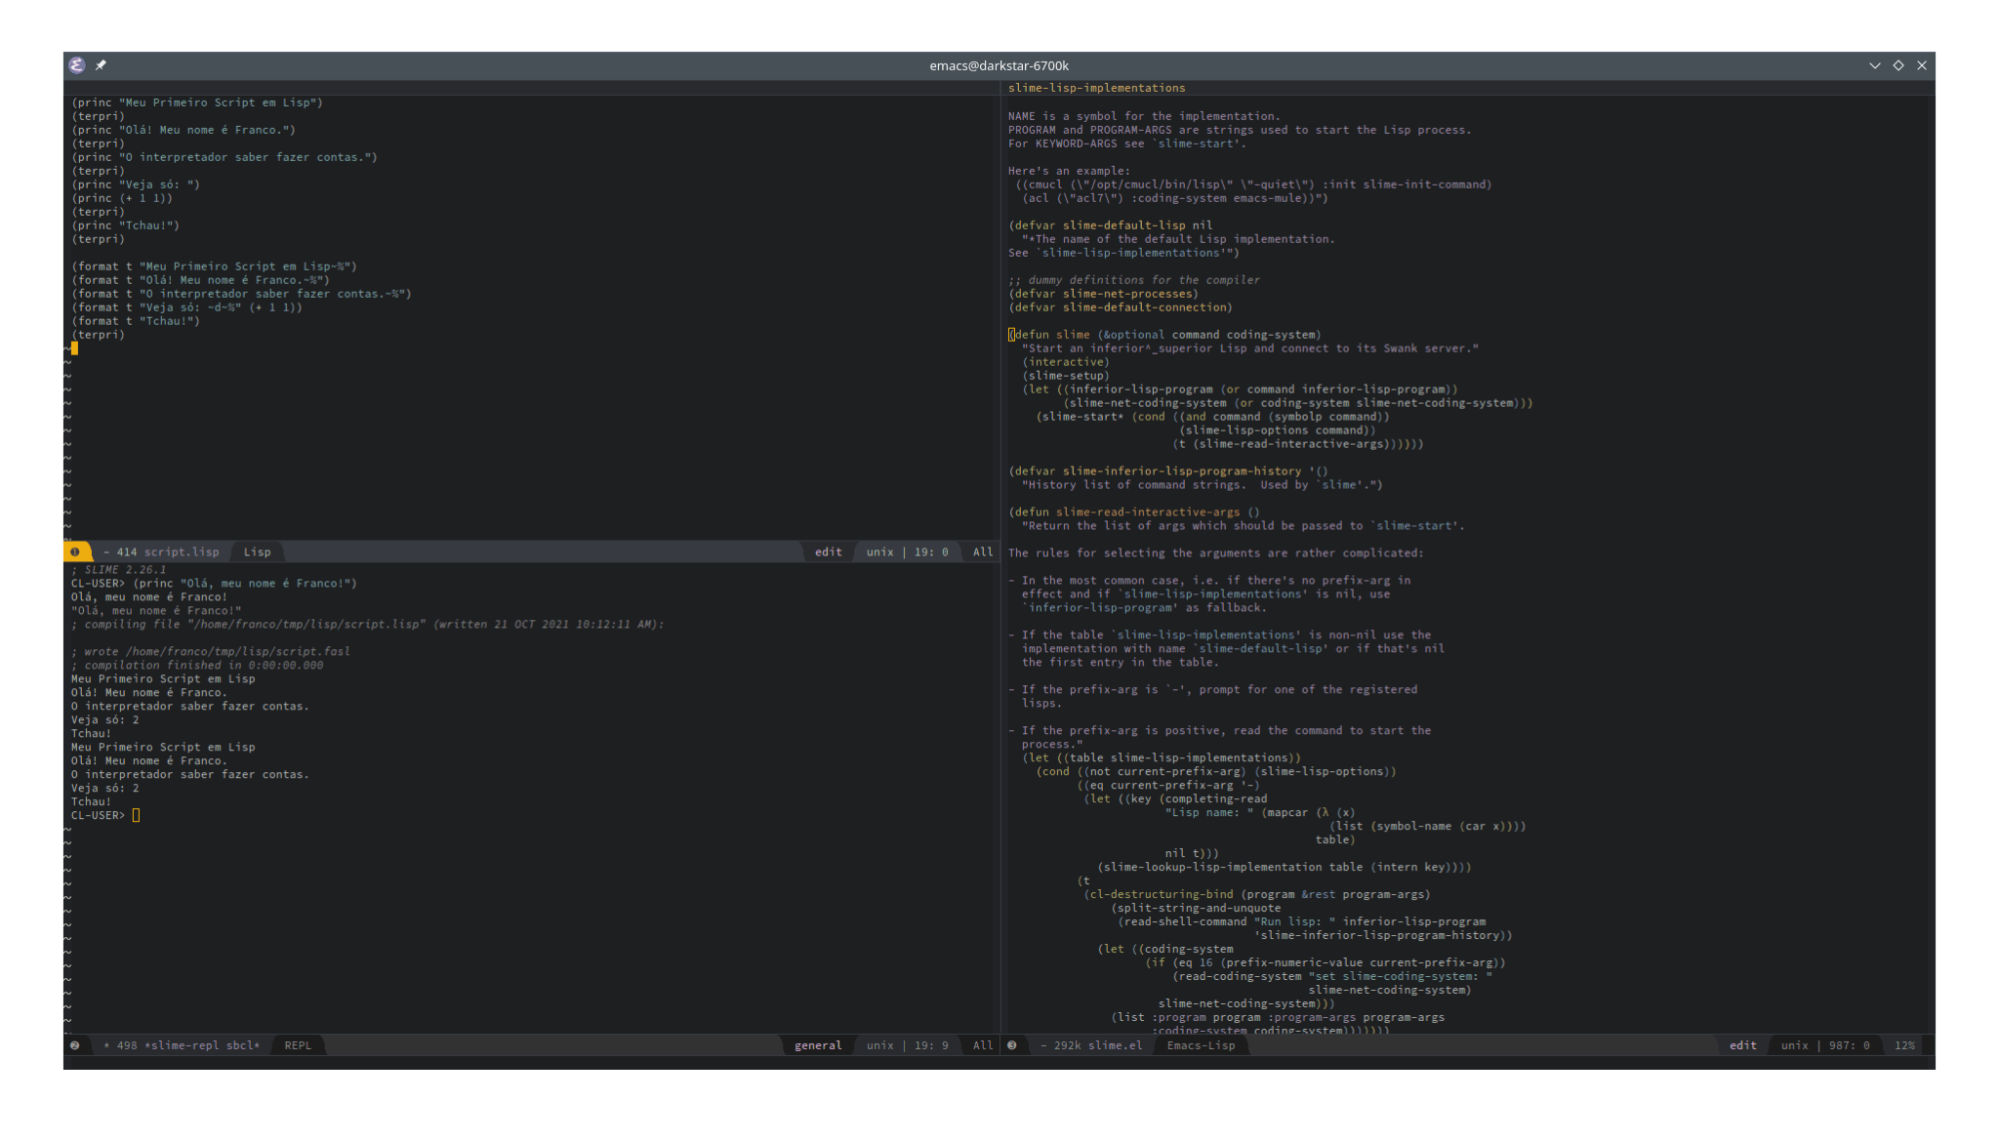Image resolution: width=1999 pixels, height=1145 pixels.
Task: Click the '987: 0' line-column indicator
Action: click(1850, 1046)
